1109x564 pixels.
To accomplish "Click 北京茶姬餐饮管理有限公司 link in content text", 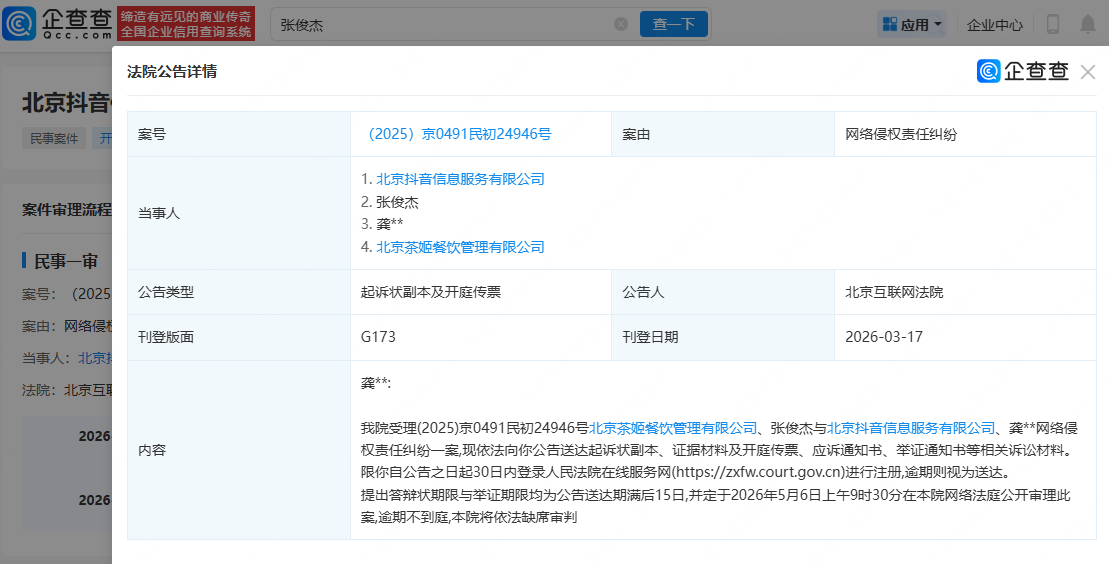I will [673, 428].
